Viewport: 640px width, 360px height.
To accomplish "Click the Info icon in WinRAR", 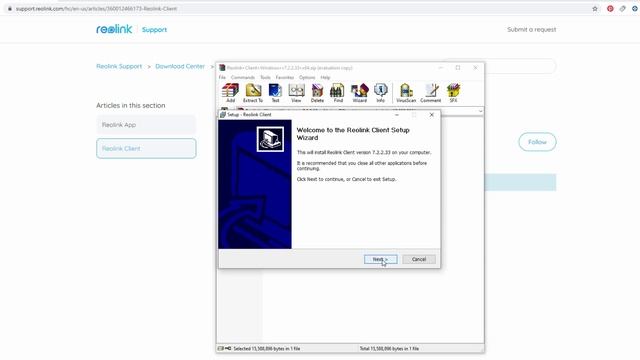I will [380, 93].
